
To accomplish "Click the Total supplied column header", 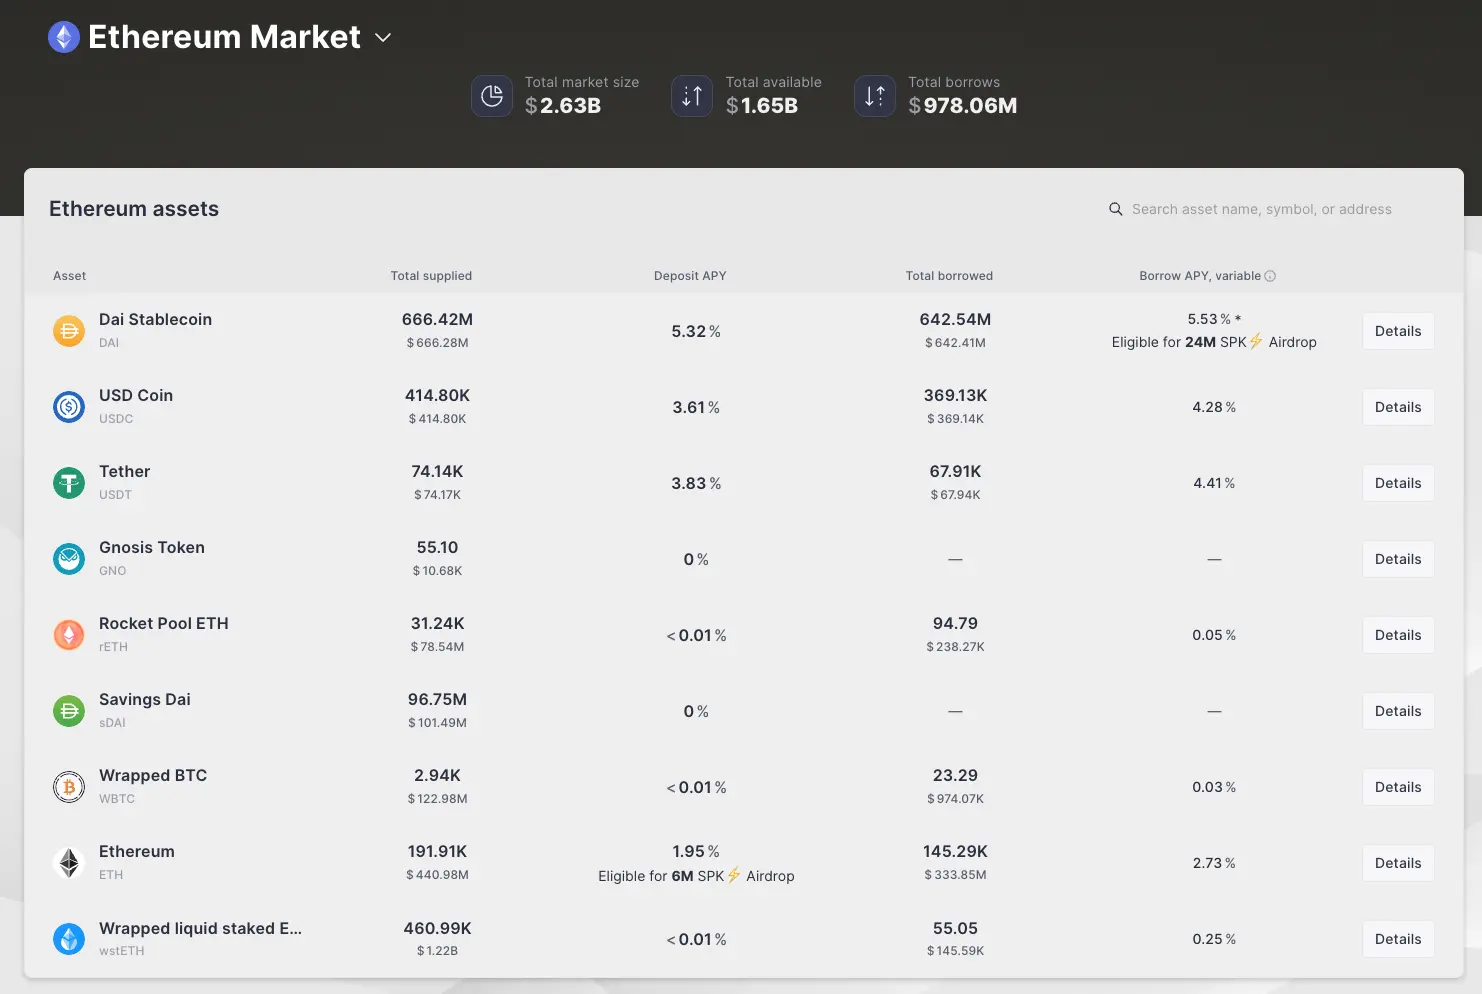I will pos(431,276).
